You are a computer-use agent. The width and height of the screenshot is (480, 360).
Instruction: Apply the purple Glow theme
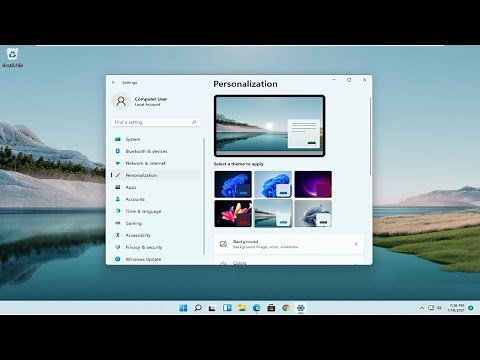point(313,184)
